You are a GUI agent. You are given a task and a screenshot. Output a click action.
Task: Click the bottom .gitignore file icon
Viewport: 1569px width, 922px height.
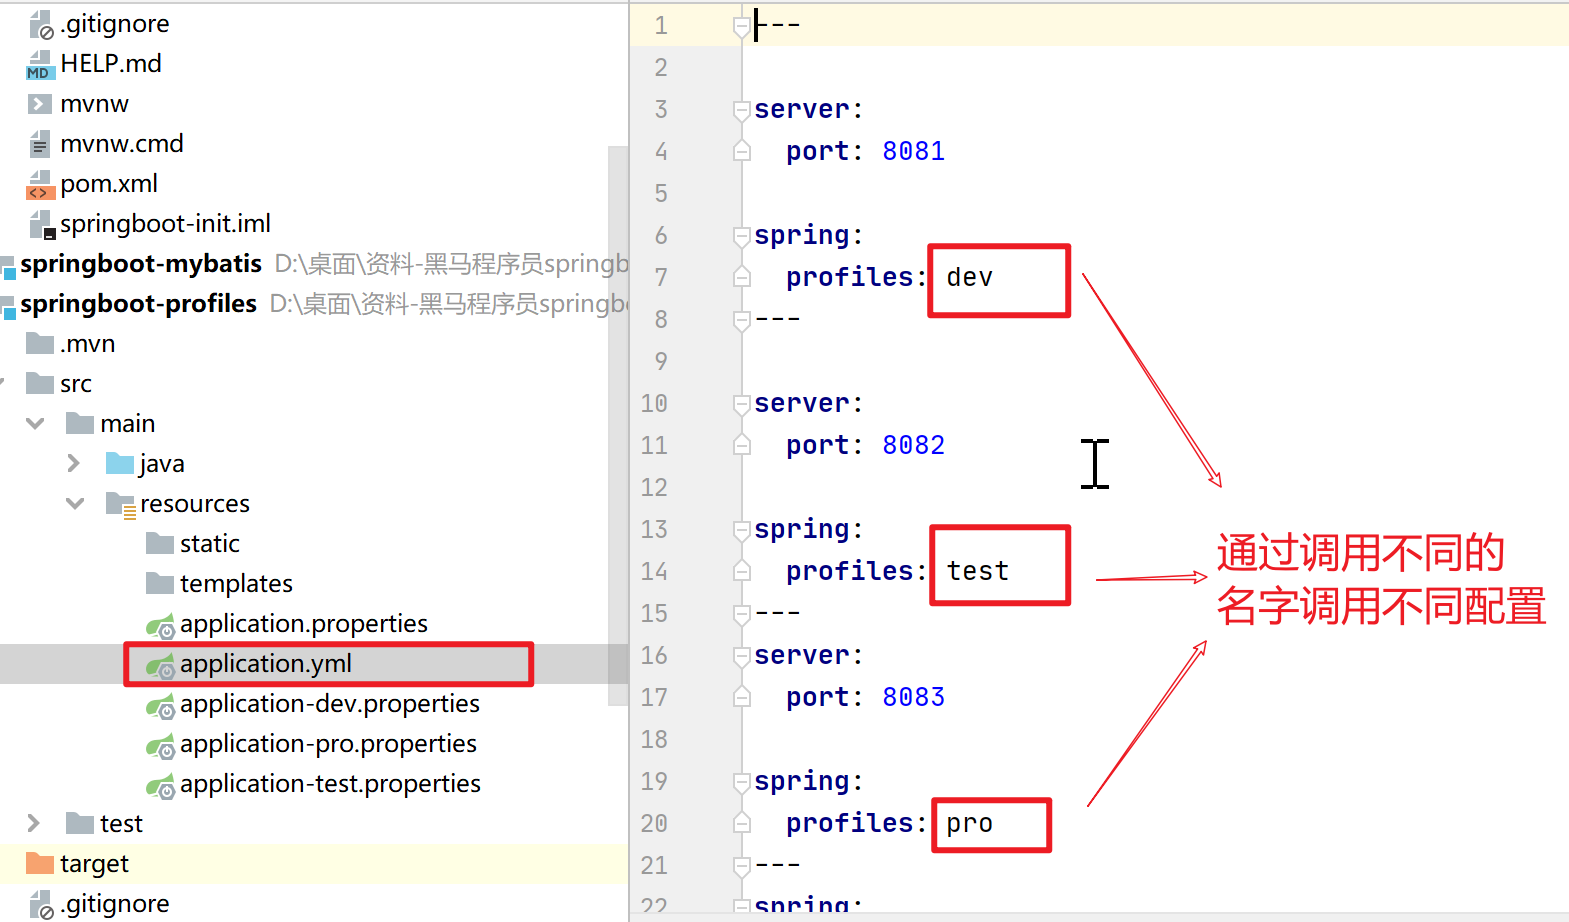pyautogui.click(x=40, y=904)
